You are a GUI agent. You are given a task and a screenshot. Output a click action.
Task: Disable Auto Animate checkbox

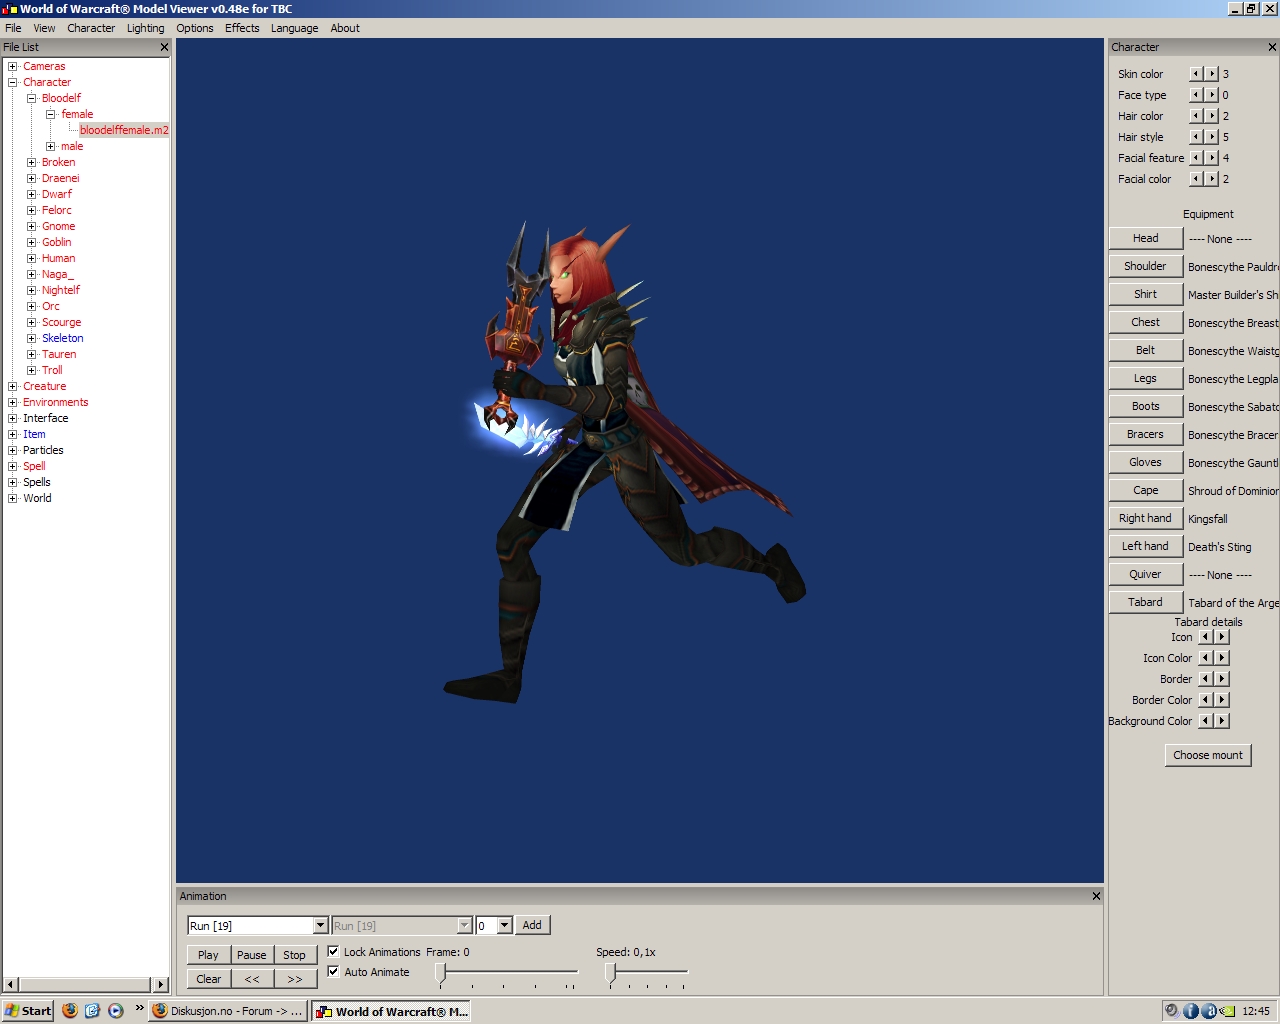[x=334, y=972]
